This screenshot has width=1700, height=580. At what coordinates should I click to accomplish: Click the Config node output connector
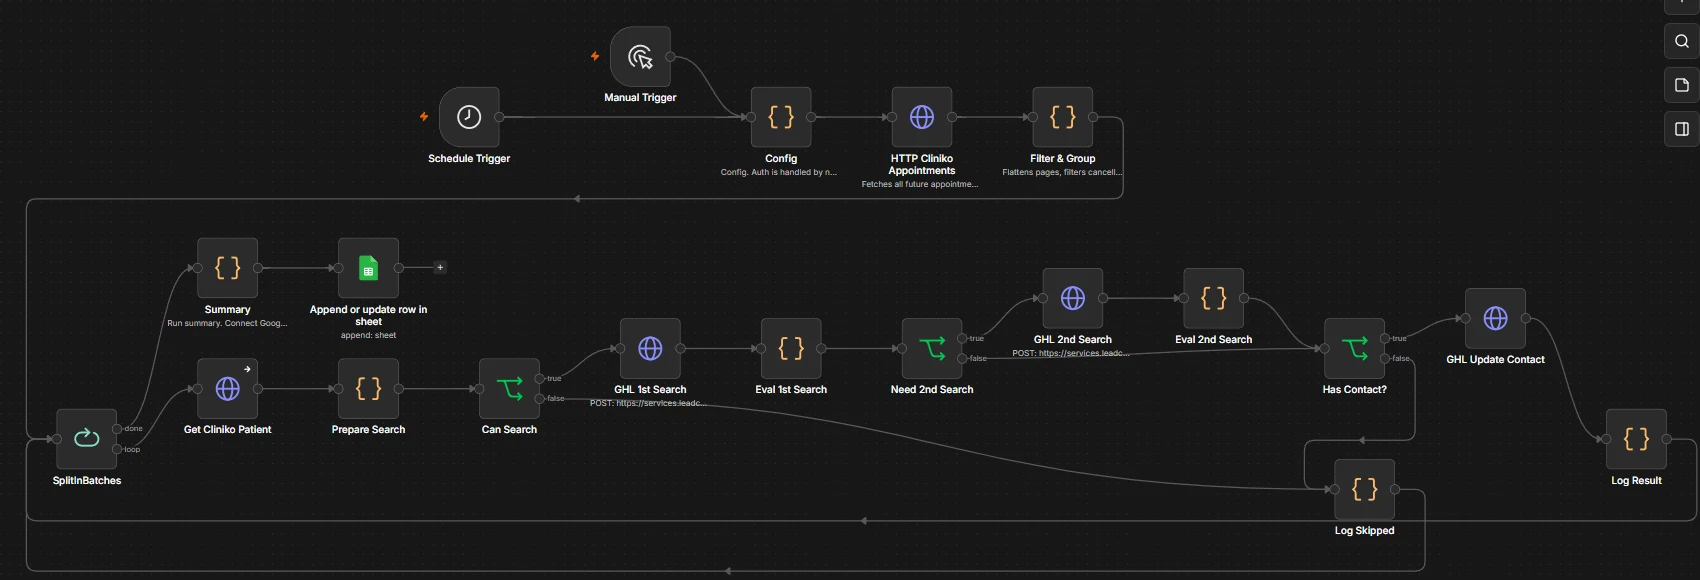811,117
